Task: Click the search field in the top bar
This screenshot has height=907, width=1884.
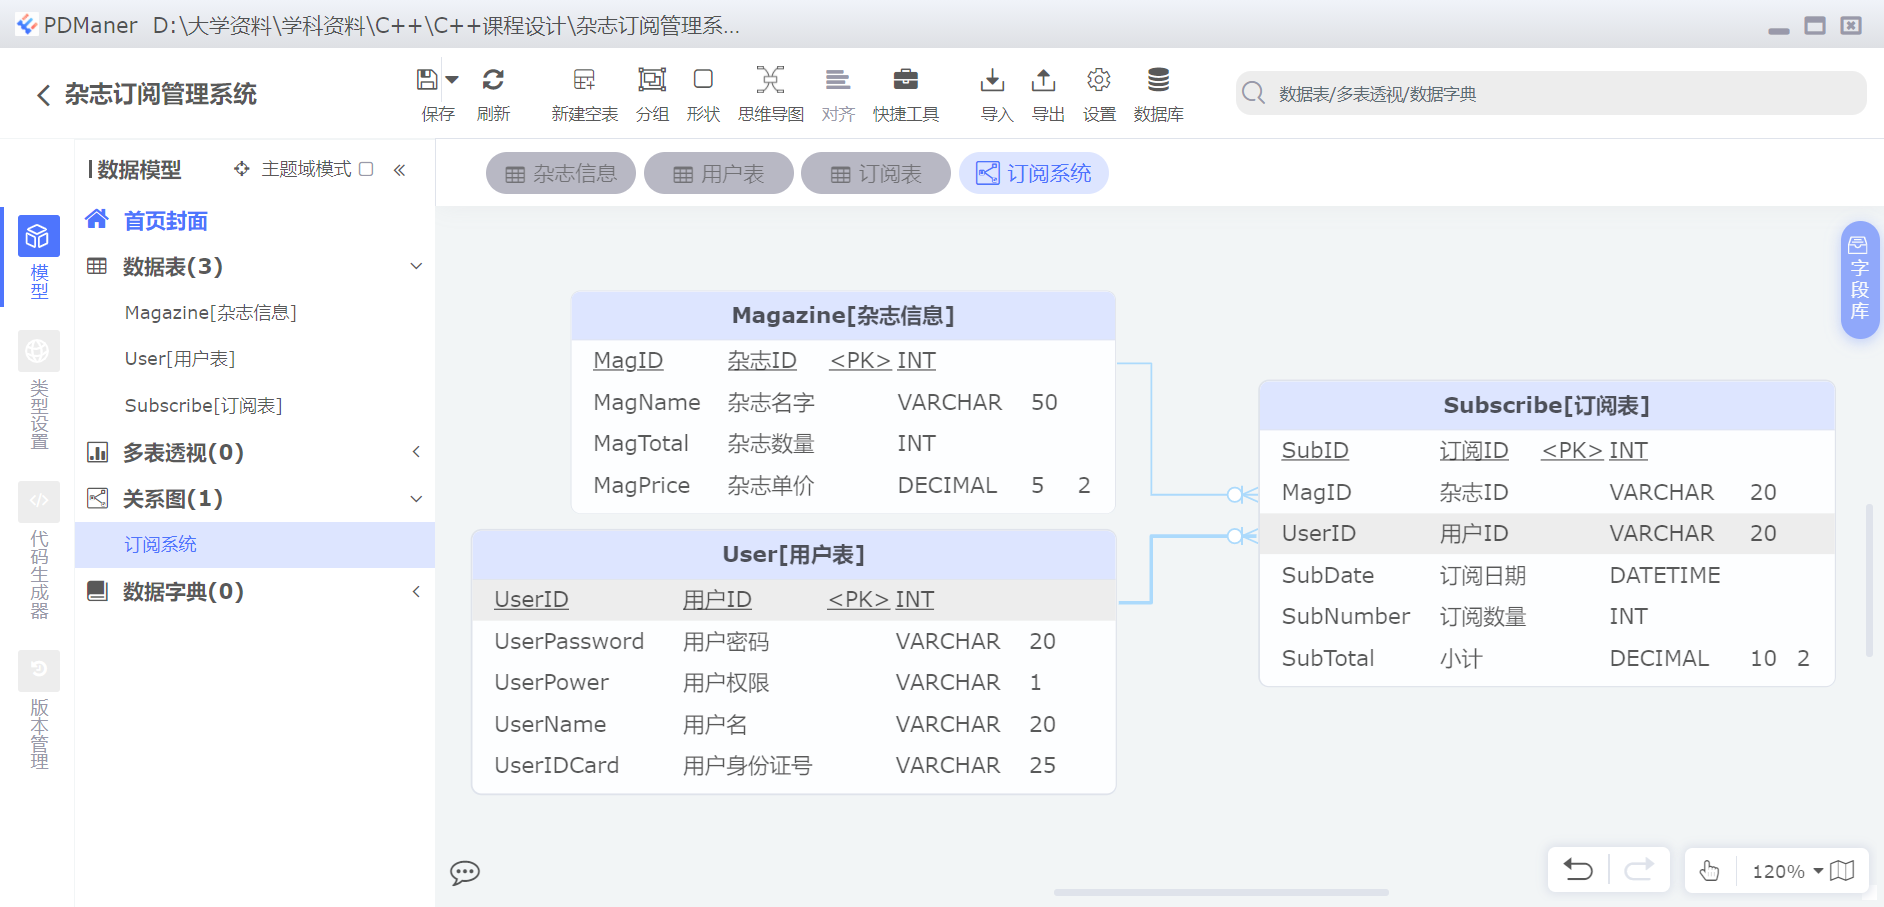Action: click(1550, 92)
